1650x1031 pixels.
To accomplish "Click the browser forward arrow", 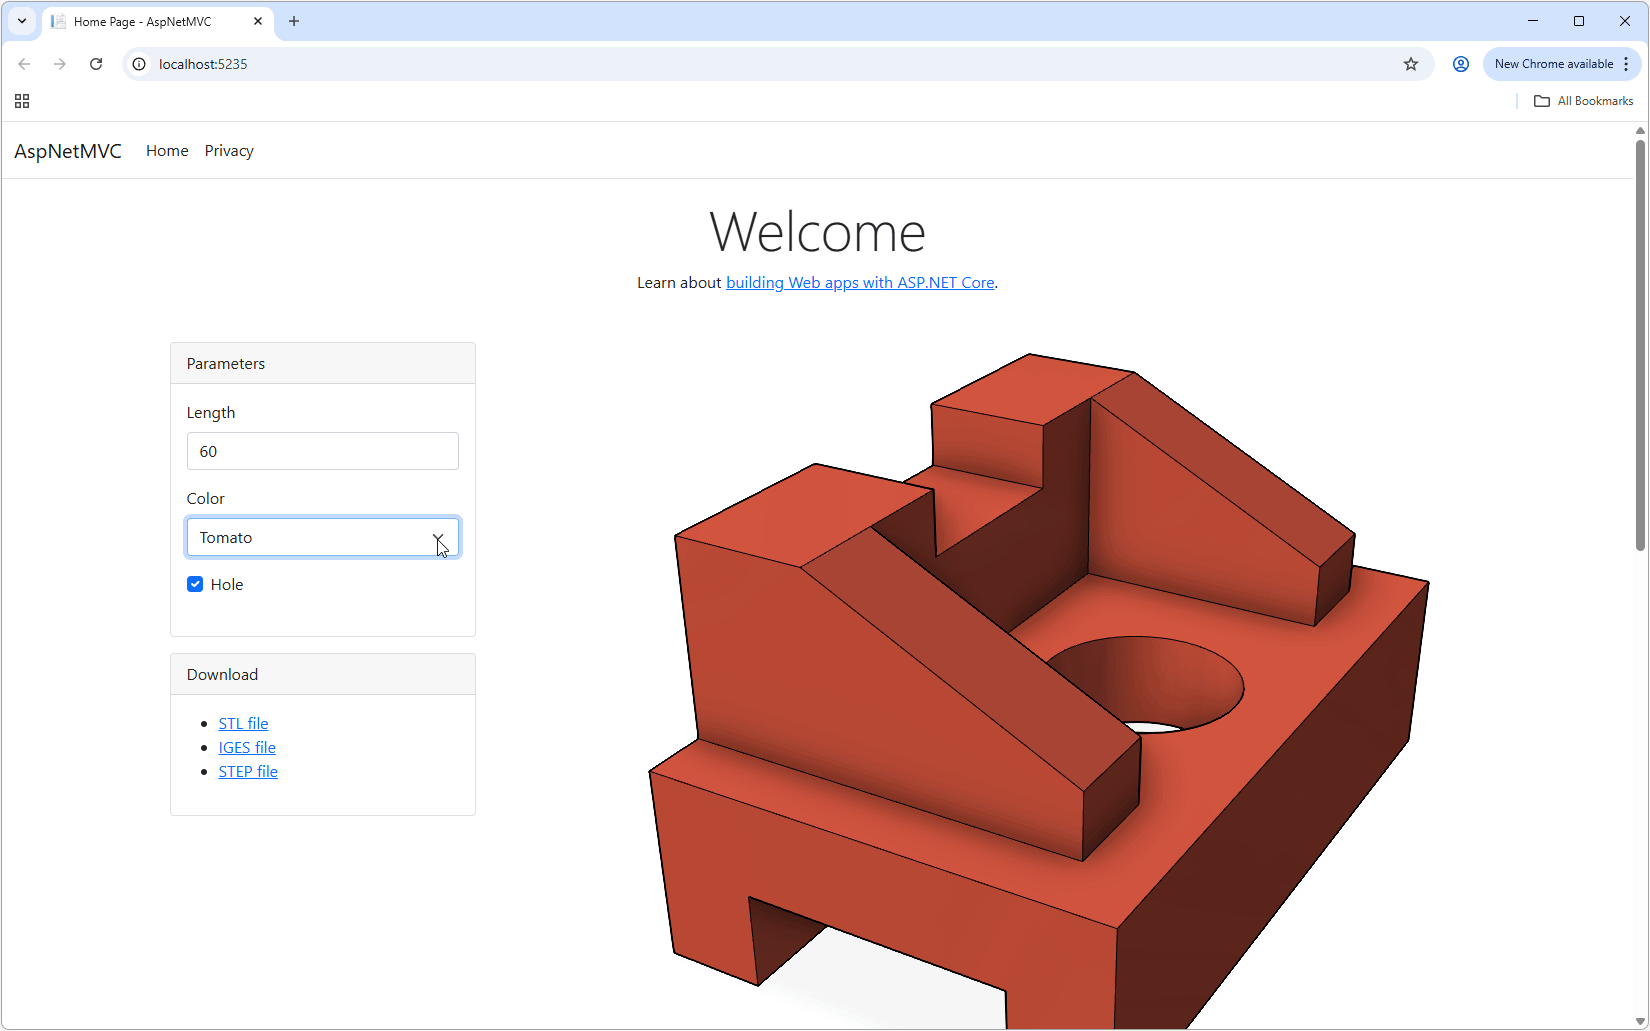I will coord(60,64).
